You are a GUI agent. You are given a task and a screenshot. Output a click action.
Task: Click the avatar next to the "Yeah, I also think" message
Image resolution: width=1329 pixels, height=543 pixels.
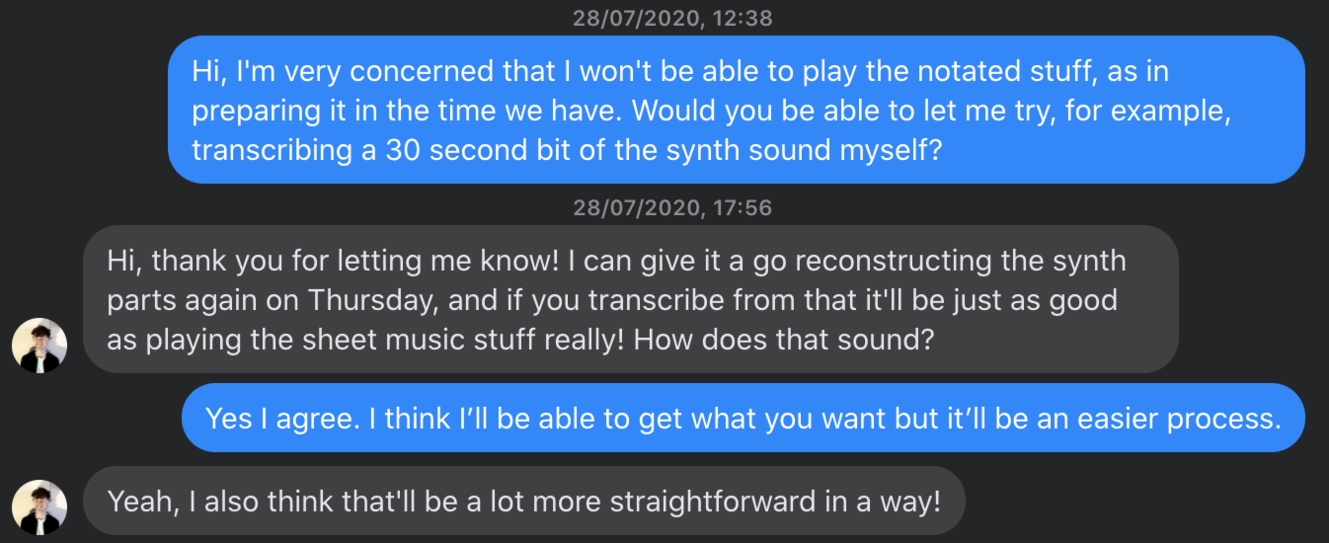pos(39,507)
